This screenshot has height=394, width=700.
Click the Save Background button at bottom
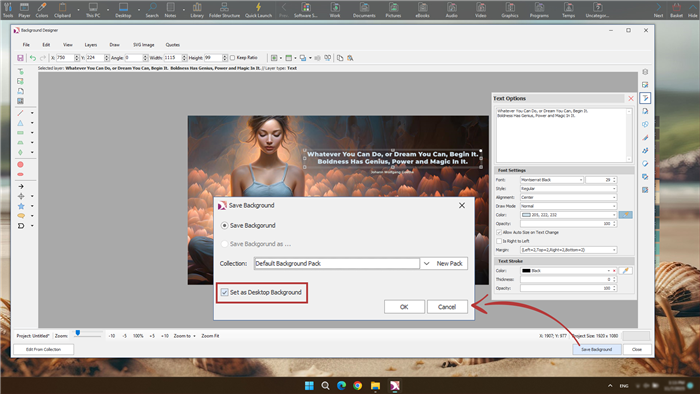coord(596,349)
